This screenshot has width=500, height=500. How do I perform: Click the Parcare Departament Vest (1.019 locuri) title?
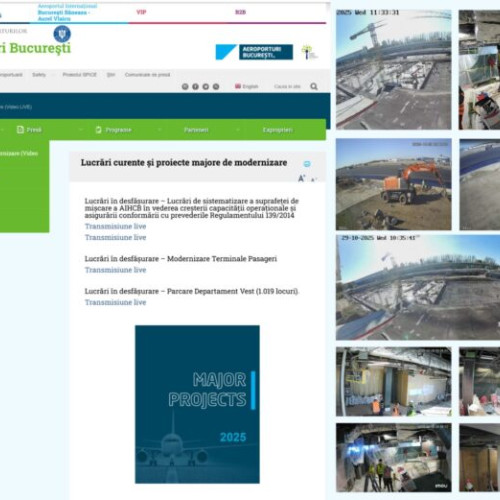pyautogui.click(x=192, y=291)
